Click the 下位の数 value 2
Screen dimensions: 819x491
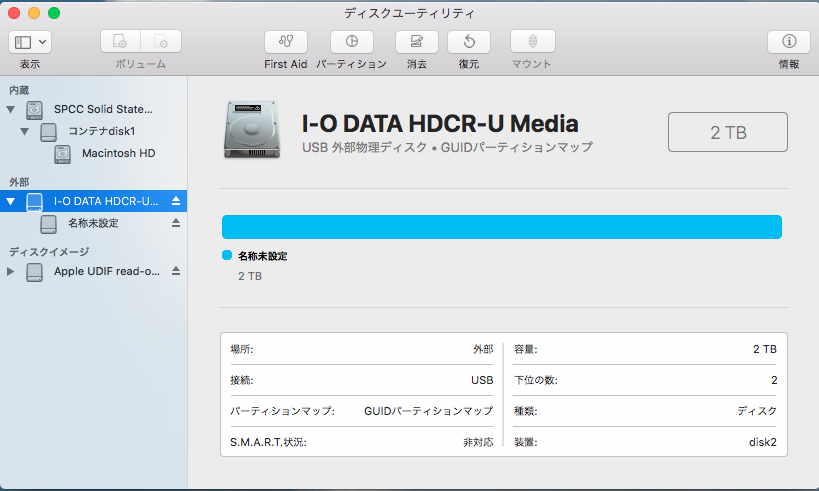774,380
